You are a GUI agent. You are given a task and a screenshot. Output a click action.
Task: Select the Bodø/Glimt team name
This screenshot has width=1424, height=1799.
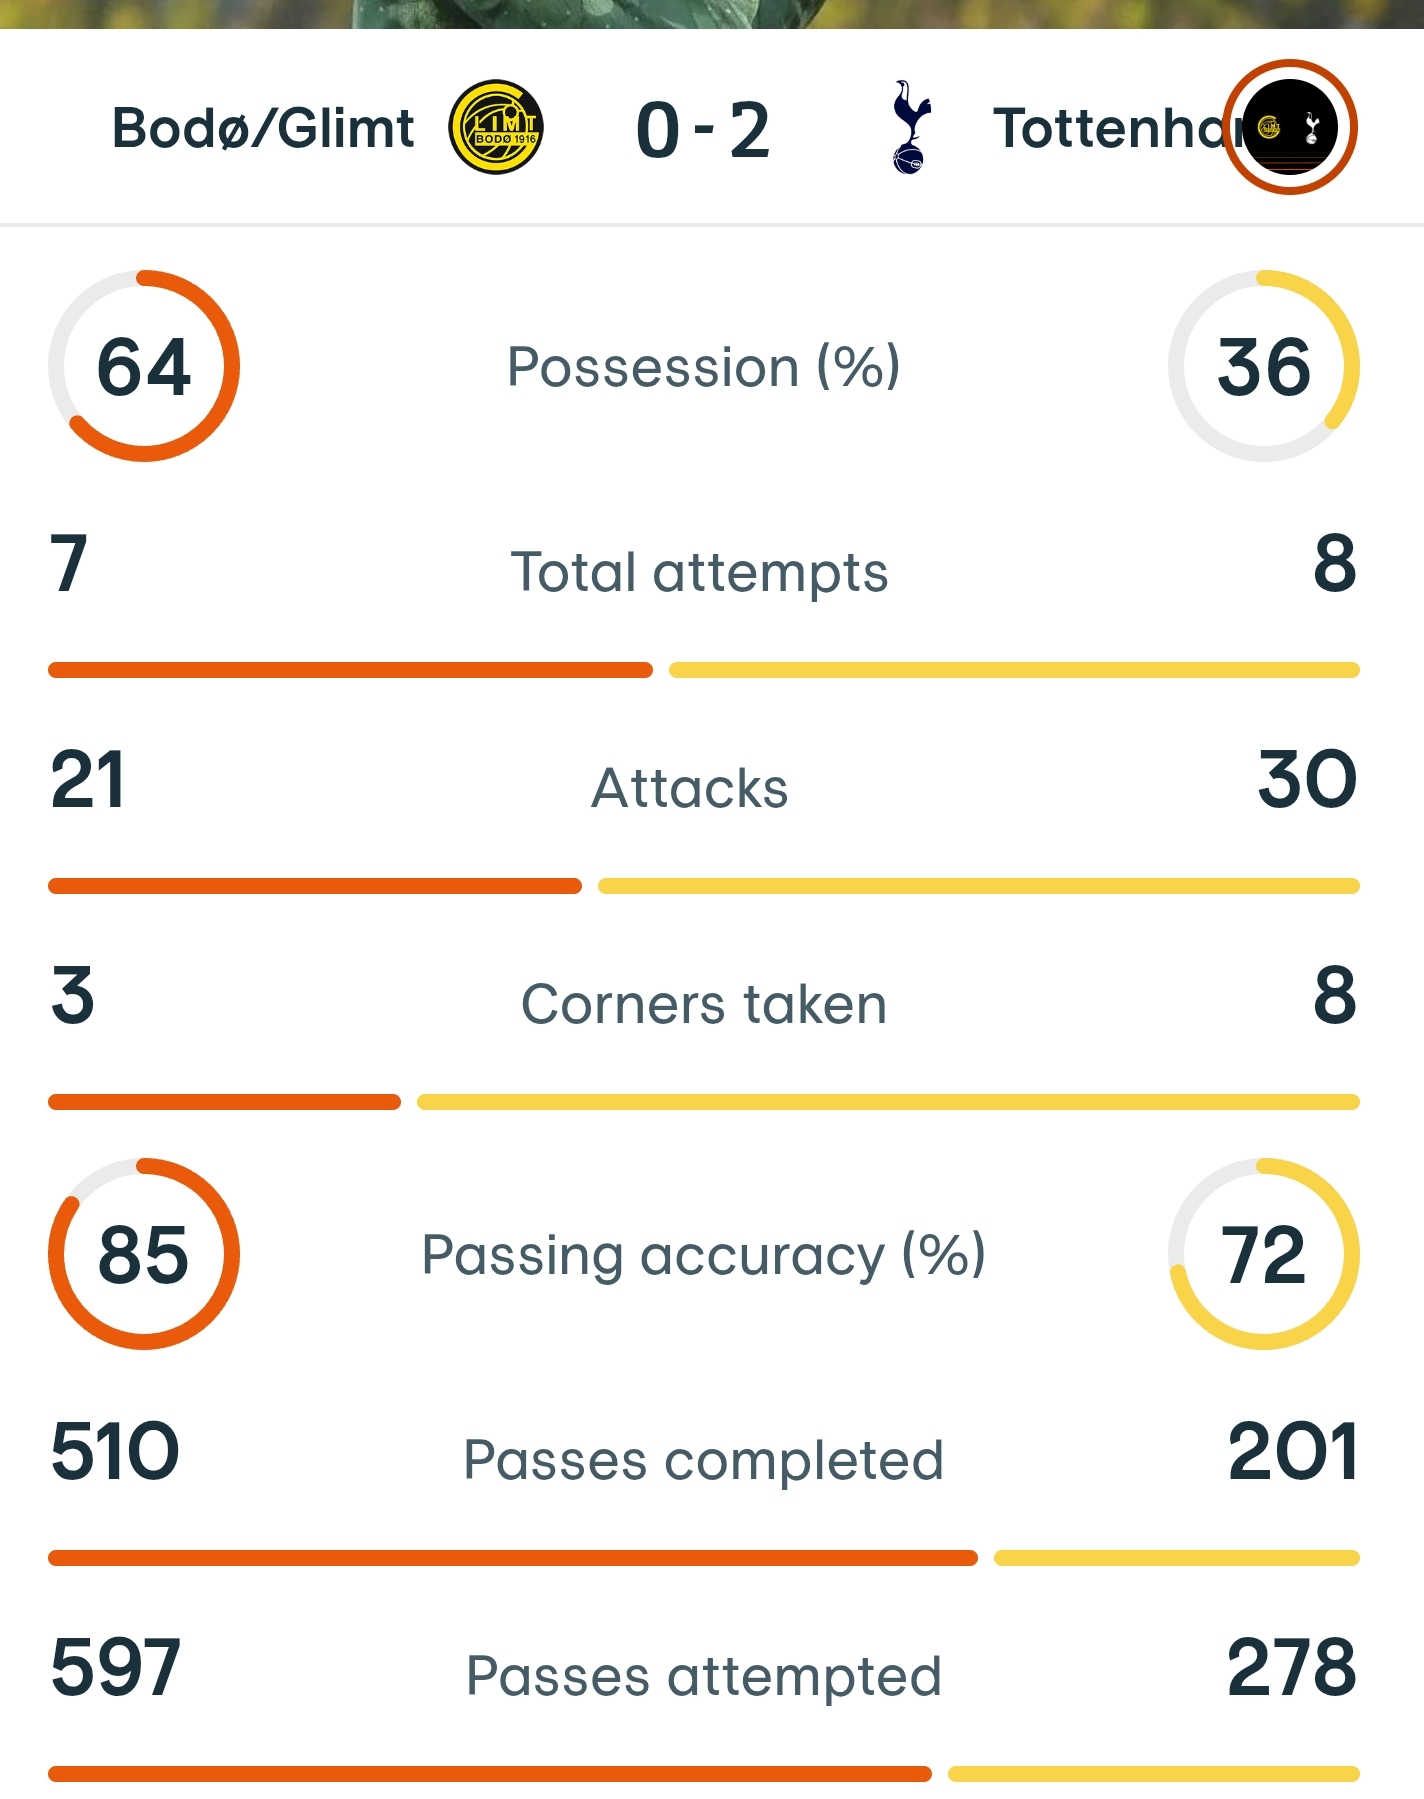(x=262, y=128)
